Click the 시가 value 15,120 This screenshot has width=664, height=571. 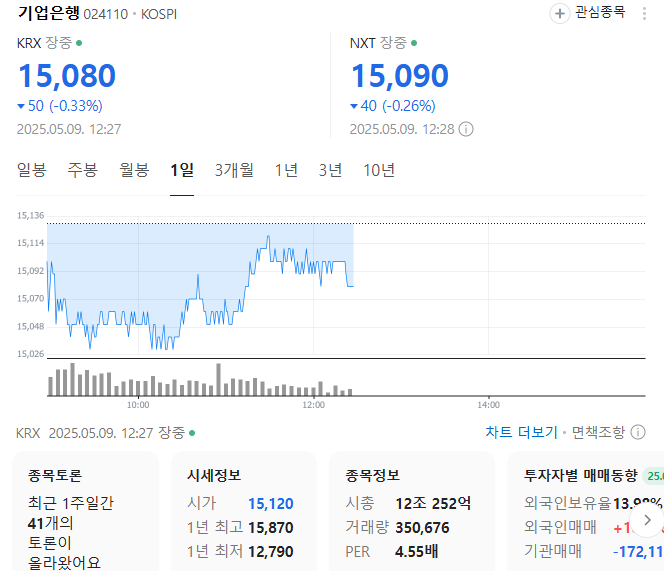click(271, 504)
